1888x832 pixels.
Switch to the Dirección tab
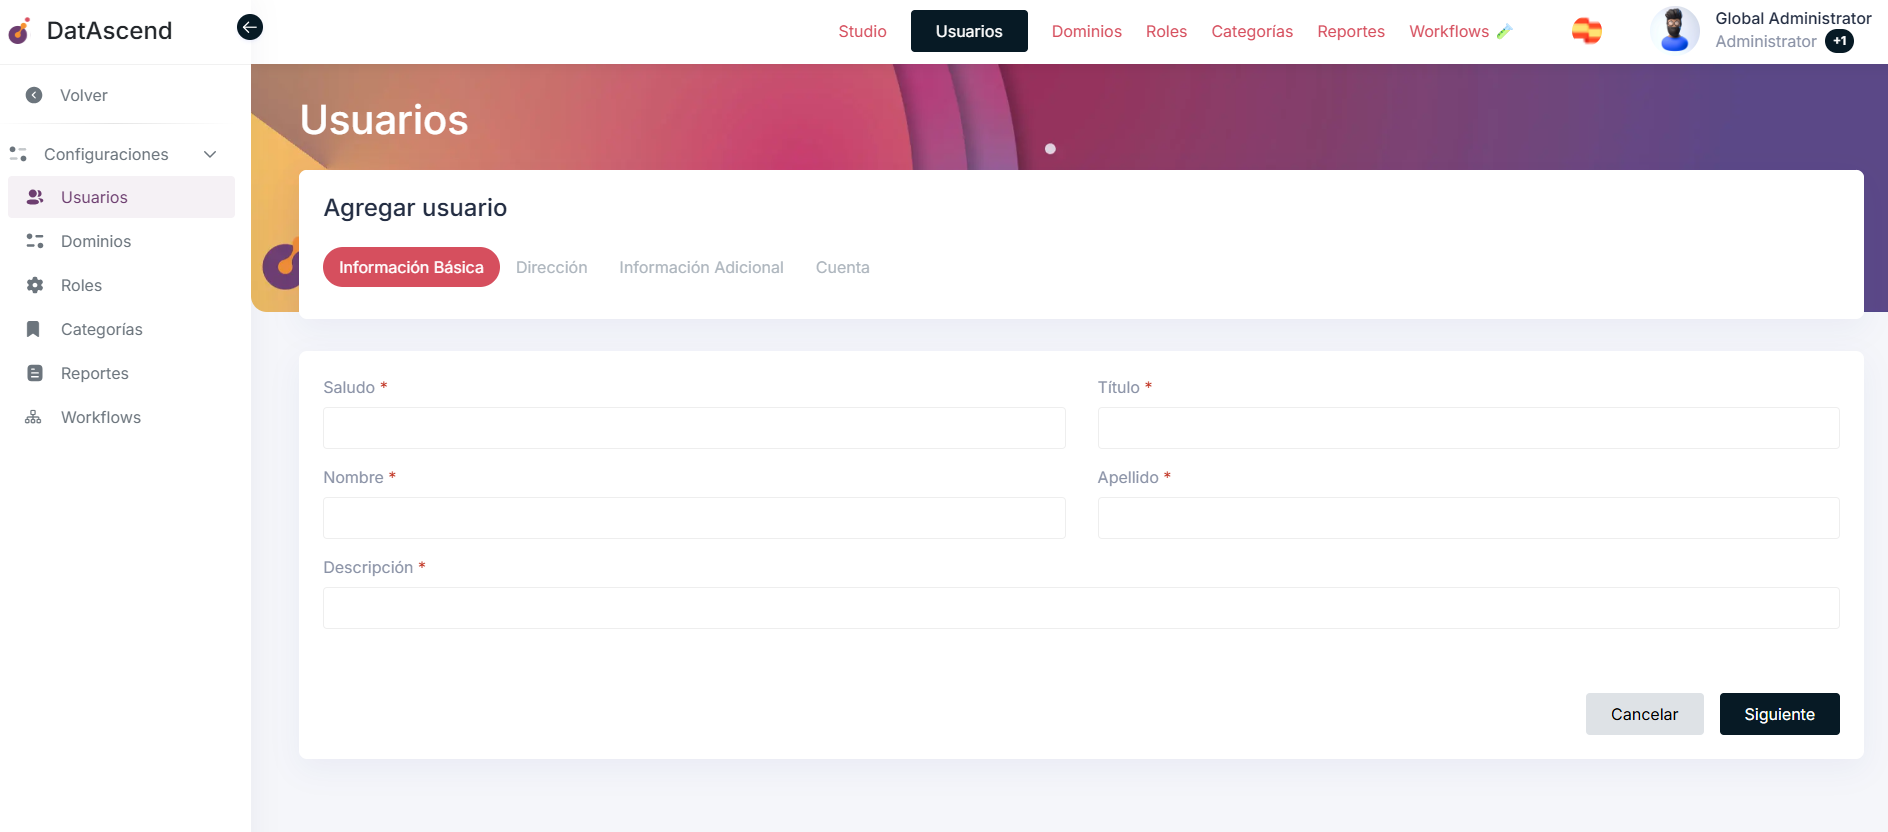click(551, 267)
